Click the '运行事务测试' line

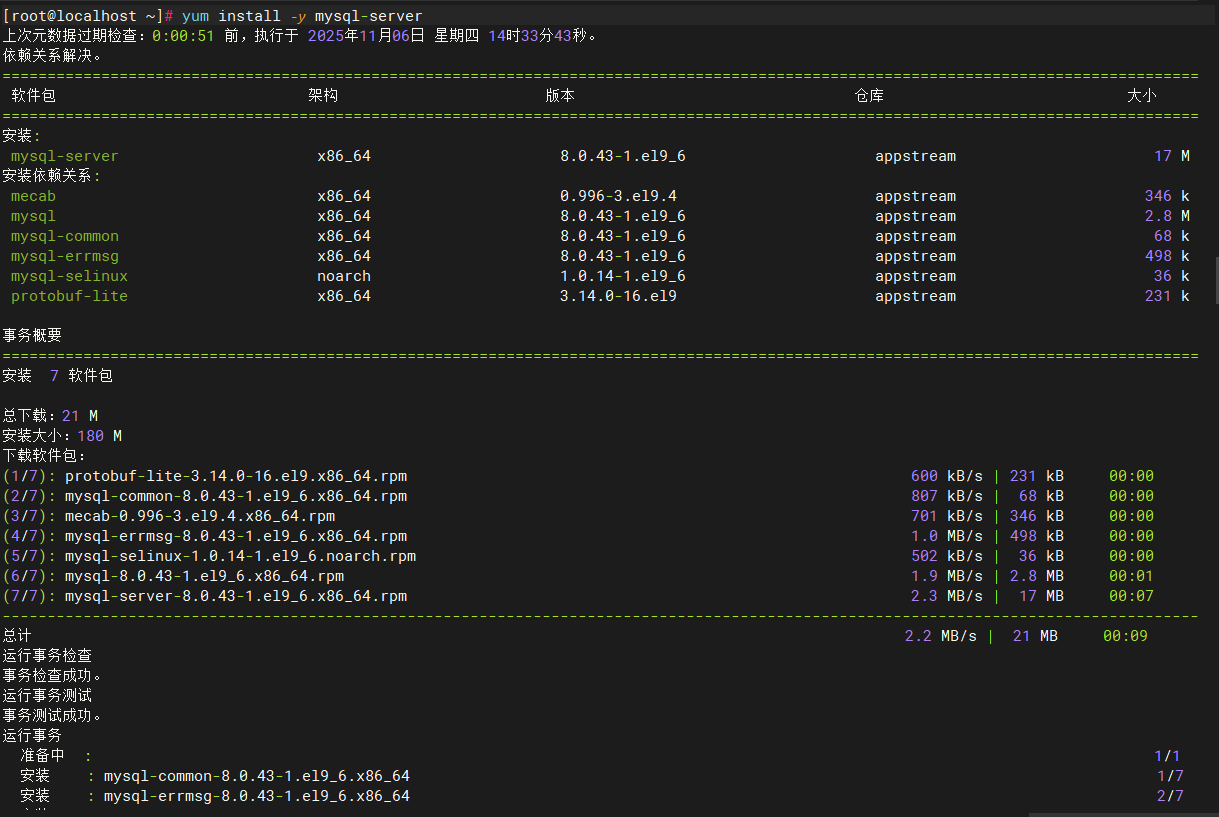point(47,696)
